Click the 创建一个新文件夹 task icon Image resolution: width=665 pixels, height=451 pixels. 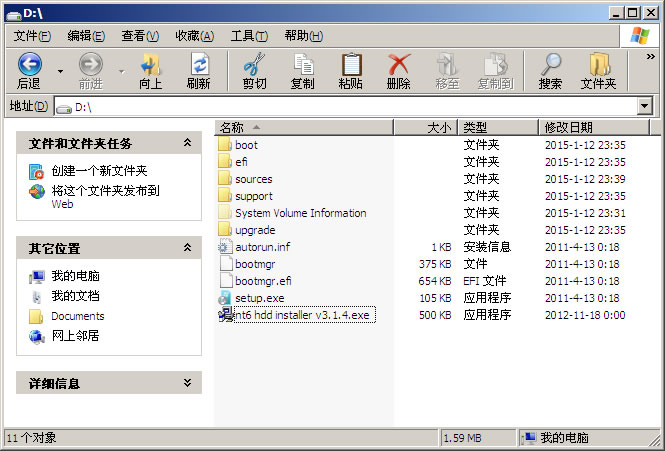(36, 171)
